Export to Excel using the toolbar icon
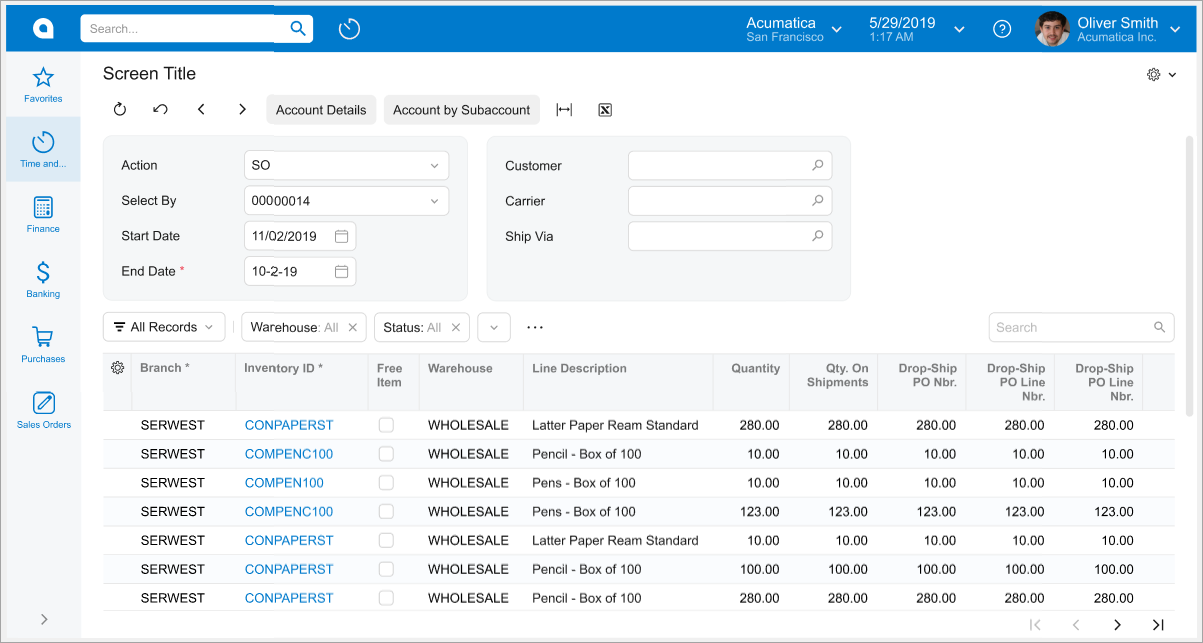 pyautogui.click(x=605, y=110)
